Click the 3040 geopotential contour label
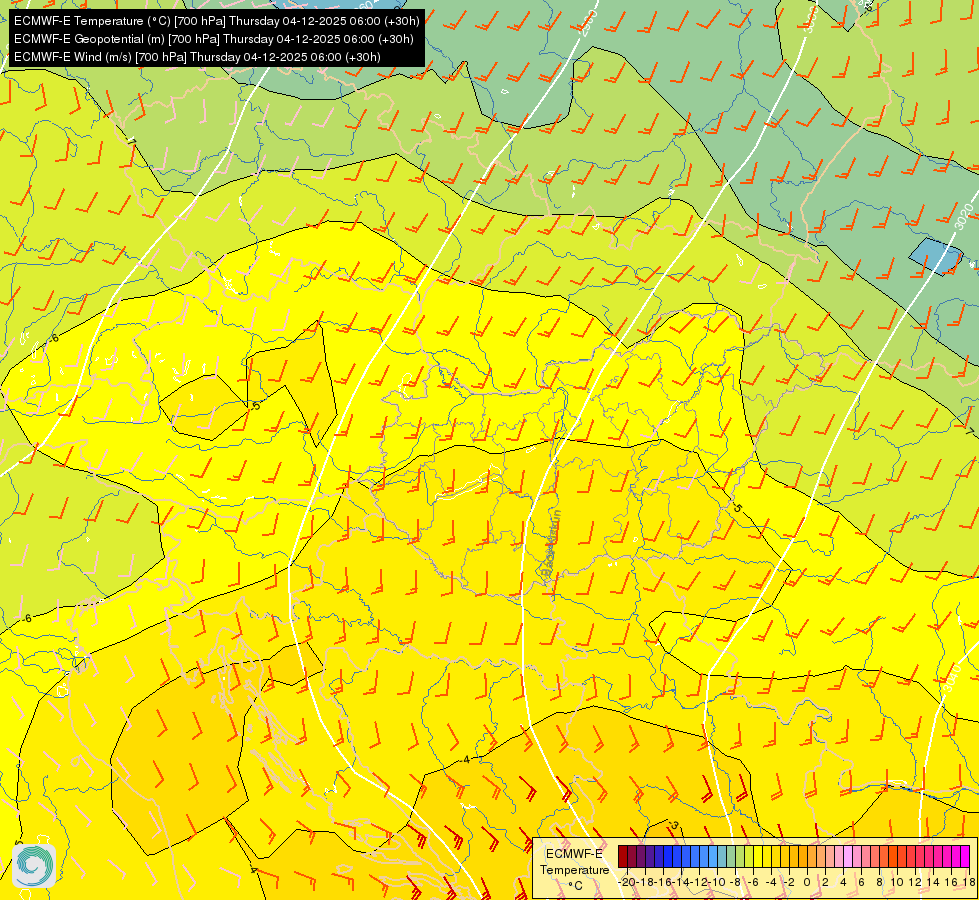 (x=952, y=677)
